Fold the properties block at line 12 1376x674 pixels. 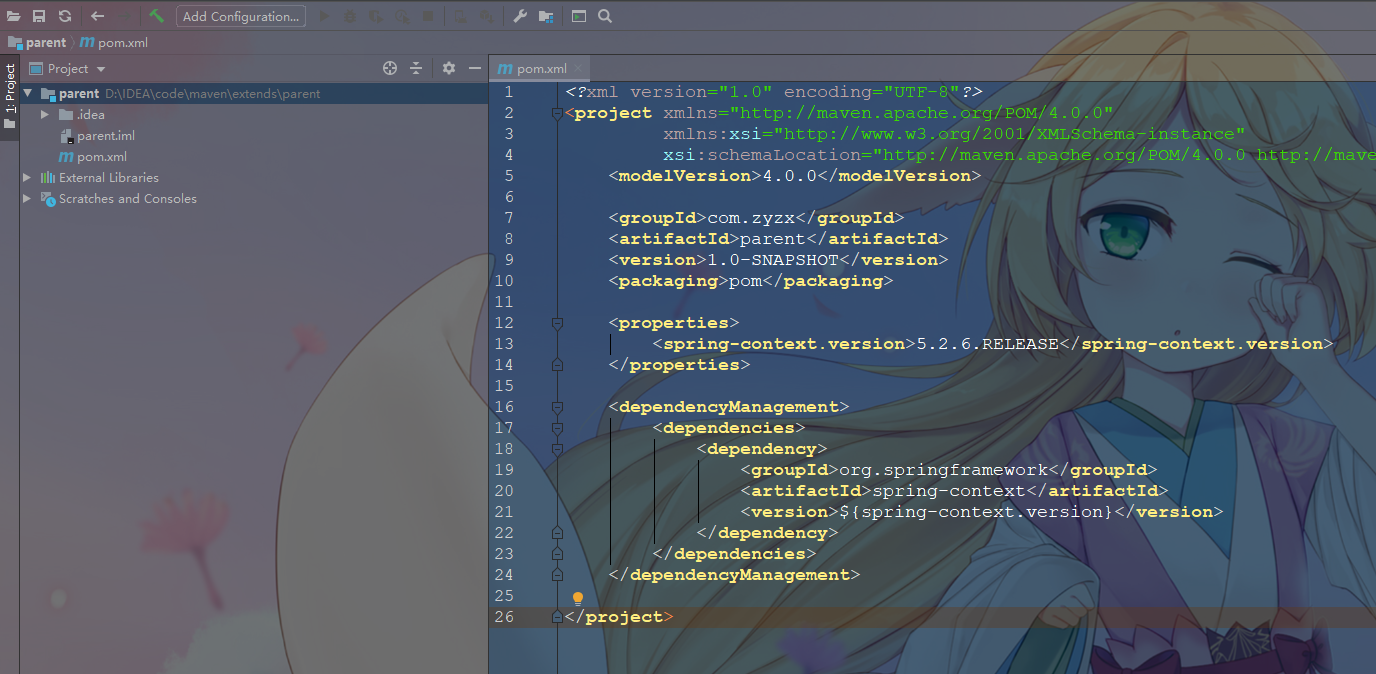pos(557,324)
